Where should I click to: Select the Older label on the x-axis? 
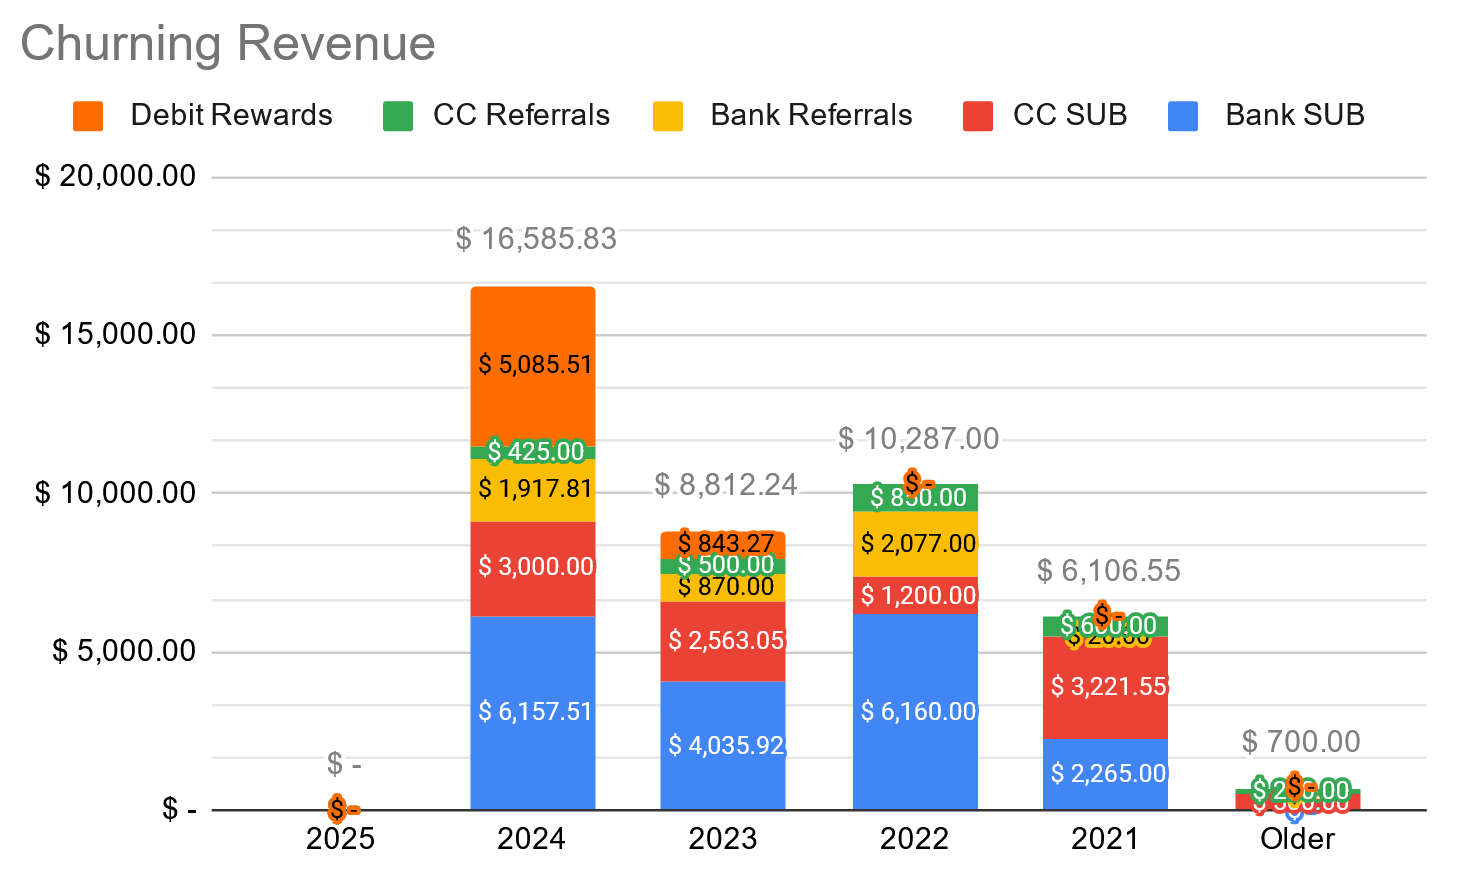(1297, 839)
